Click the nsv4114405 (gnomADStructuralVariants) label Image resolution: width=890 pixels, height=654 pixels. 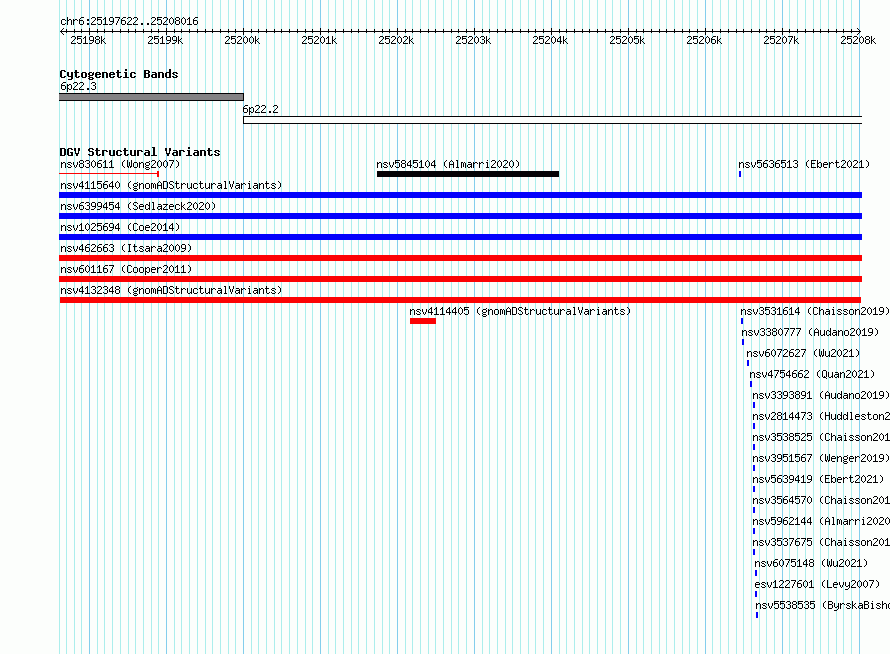click(x=520, y=311)
